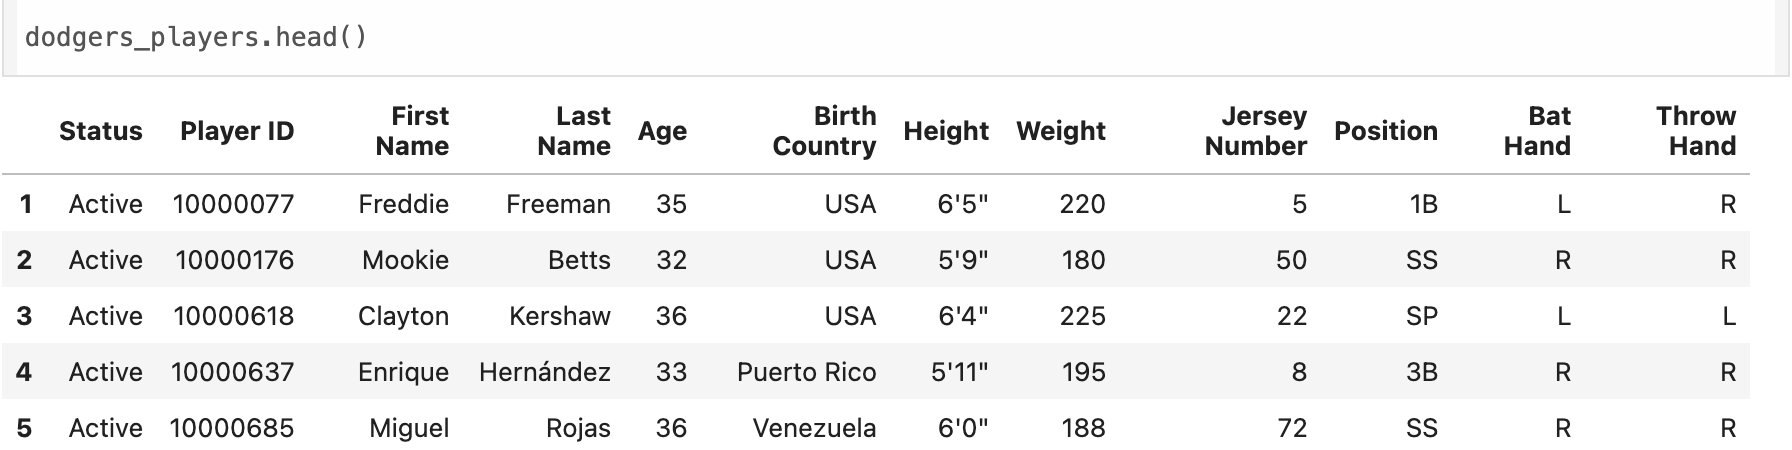
Task: Click the First Name column header
Action: coord(412,131)
